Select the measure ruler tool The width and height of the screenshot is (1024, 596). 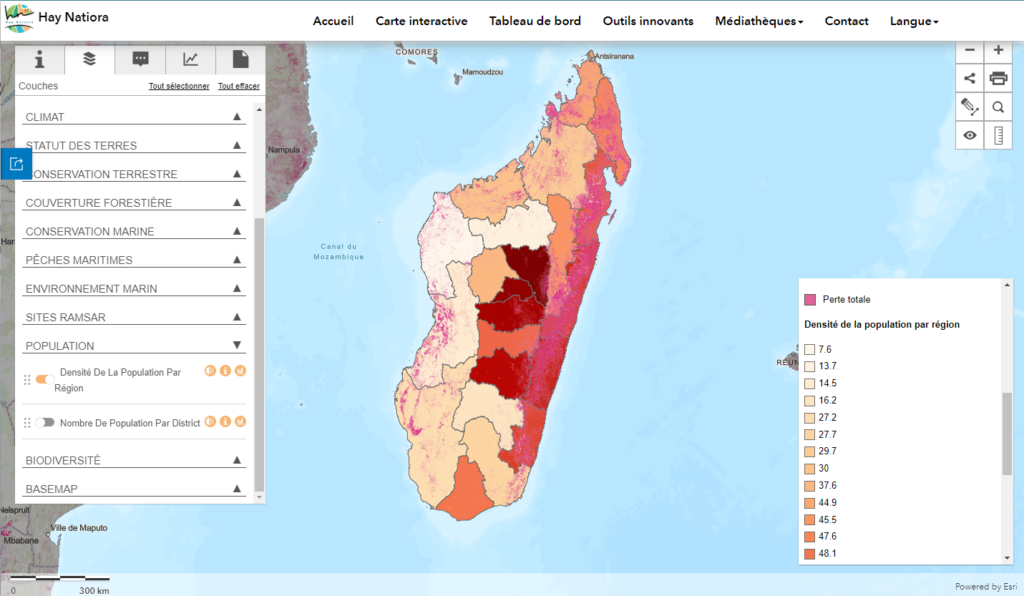tap(997, 135)
